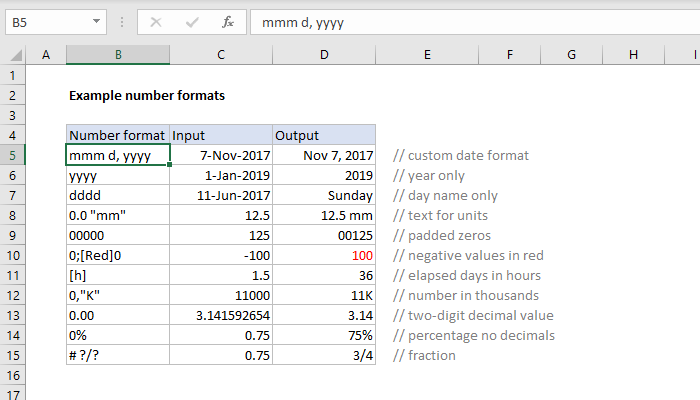Select the cell with '11-Jun-2017'
Viewport: 700px width, 400px height.
(x=221, y=195)
